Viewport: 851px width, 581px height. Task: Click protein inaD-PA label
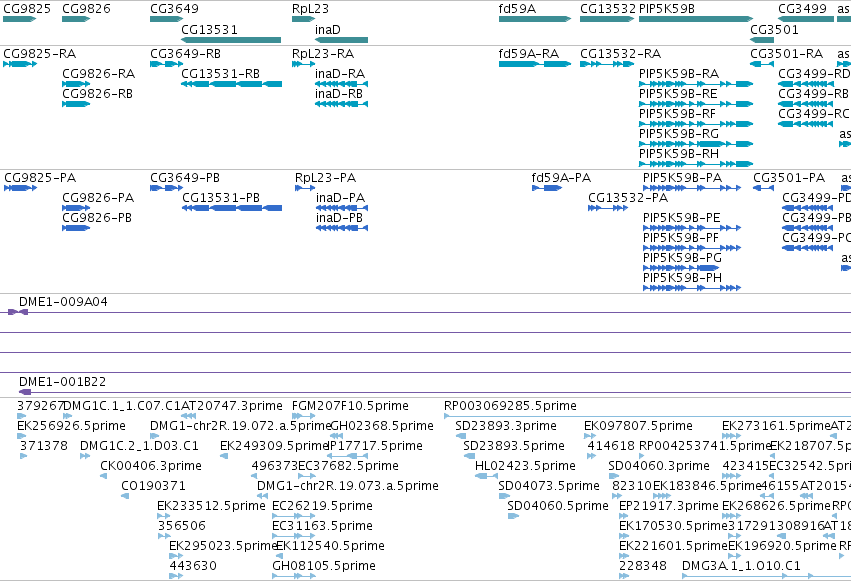(341, 198)
